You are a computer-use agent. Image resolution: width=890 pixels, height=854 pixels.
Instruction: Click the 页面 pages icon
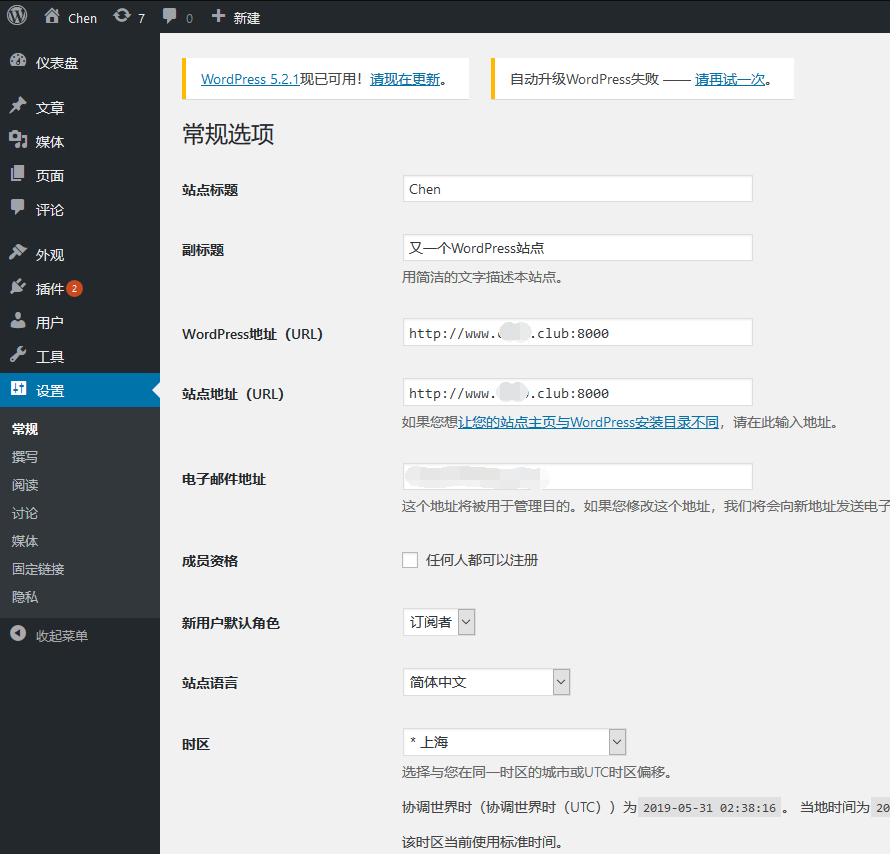click(x=18, y=173)
